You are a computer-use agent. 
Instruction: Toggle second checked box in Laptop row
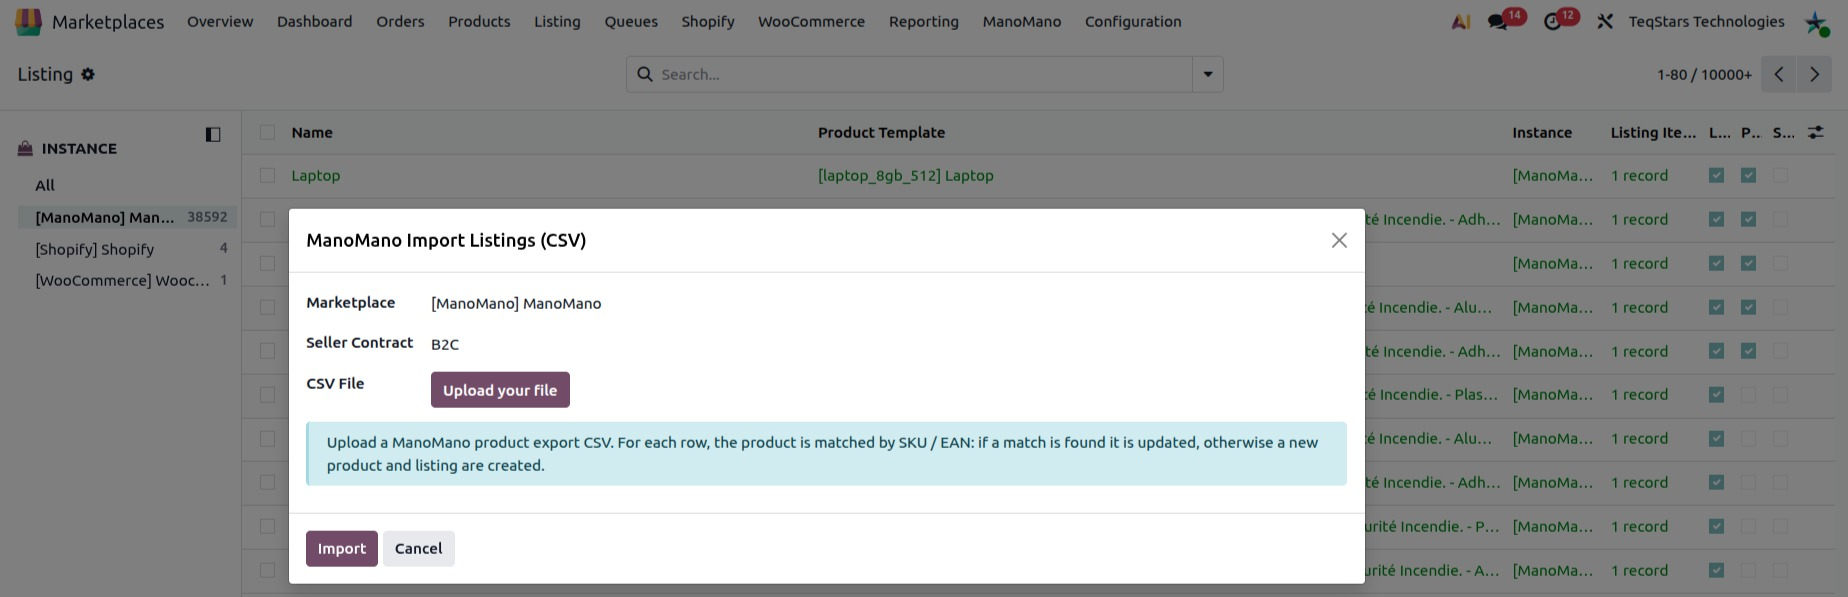click(x=1748, y=175)
